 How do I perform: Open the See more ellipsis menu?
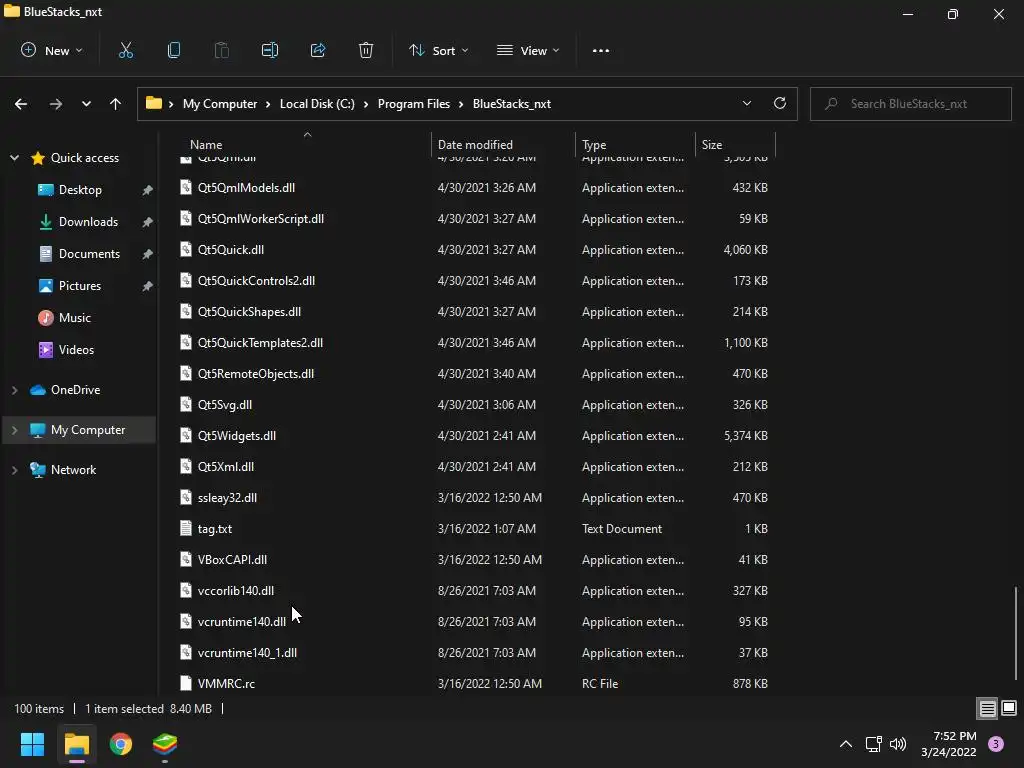click(x=601, y=50)
